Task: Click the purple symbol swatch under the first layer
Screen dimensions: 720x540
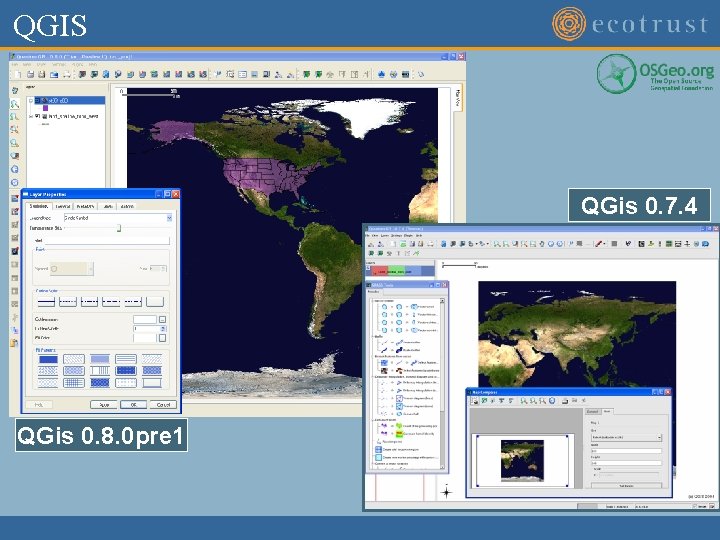Action: pyautogui.click(x=45, y=108)
